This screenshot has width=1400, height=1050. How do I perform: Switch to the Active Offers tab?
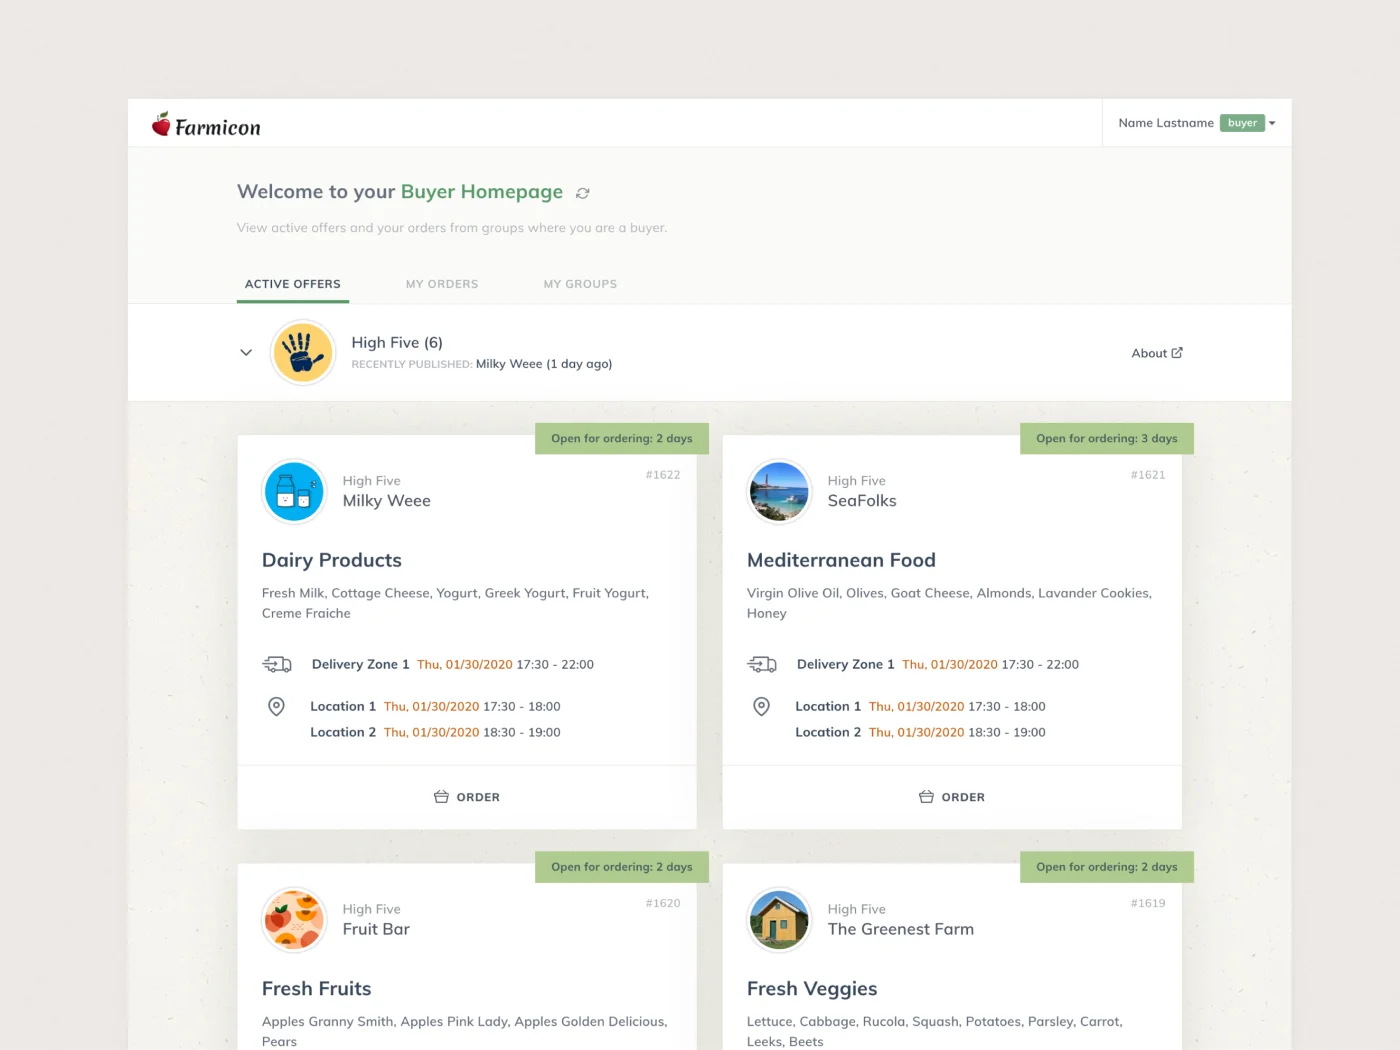point(293,284)
